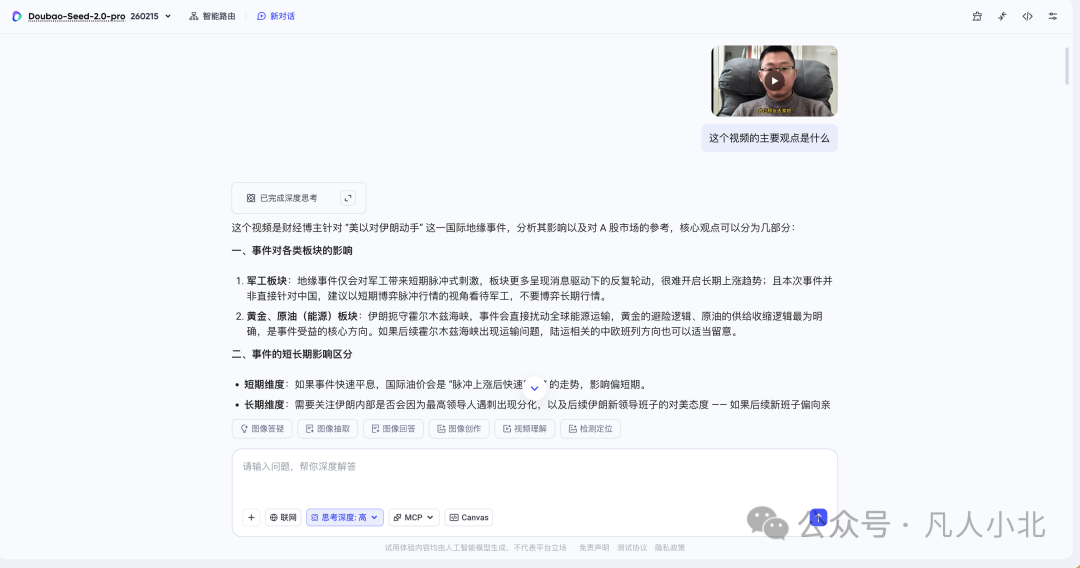Open the 思考深度: 高 dropdown
Screen dimensions: 1080x568
click(344, 517)
